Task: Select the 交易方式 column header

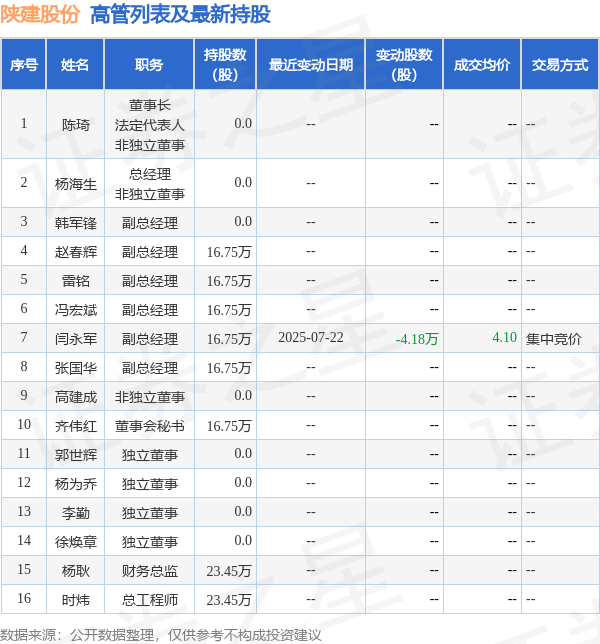Action: (x=560, y=64)
